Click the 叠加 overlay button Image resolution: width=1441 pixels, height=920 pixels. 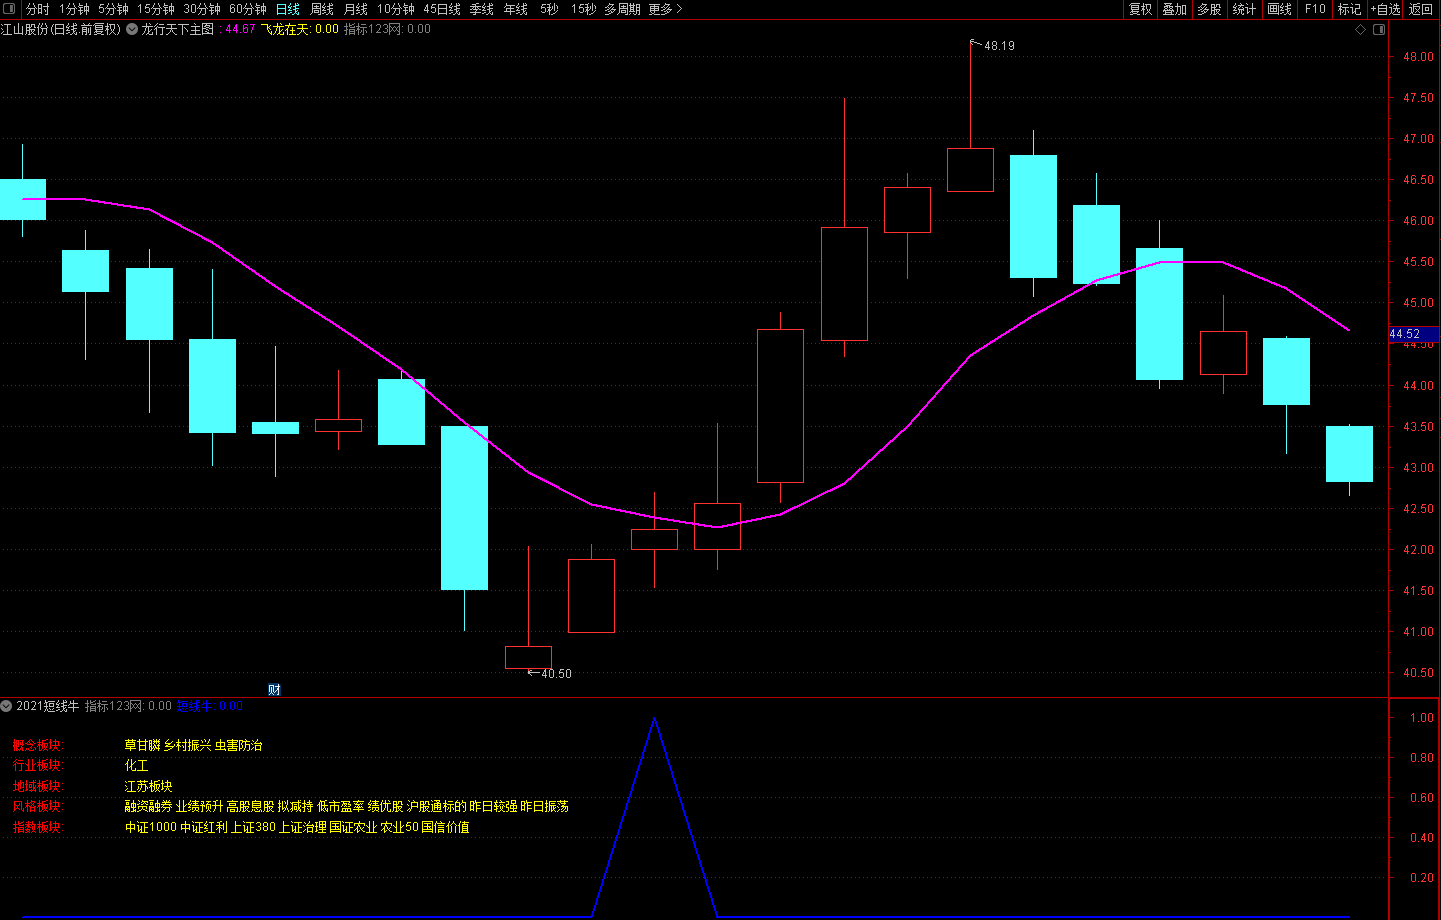1175,9
